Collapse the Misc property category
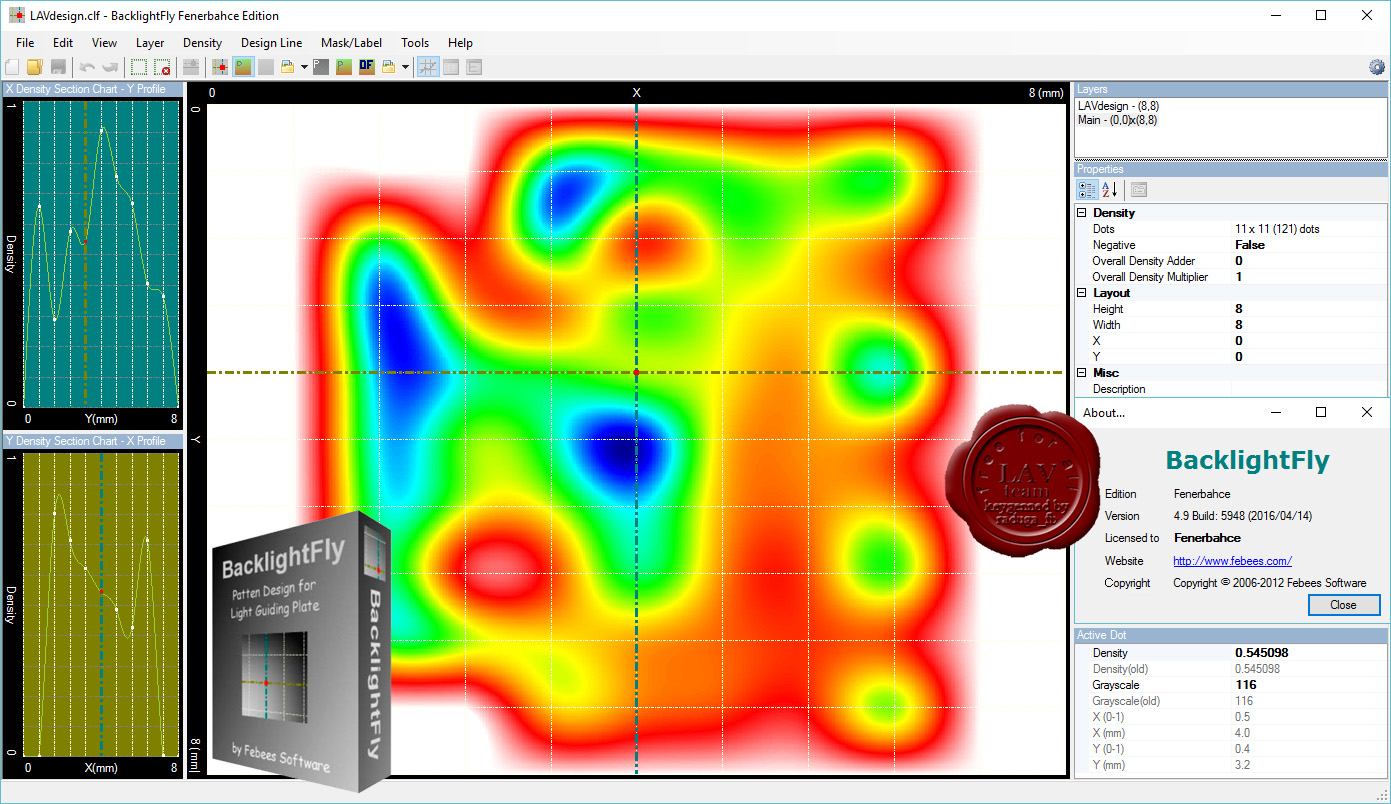This screenshot has height=804, width=1391. tap(1081, 373)
